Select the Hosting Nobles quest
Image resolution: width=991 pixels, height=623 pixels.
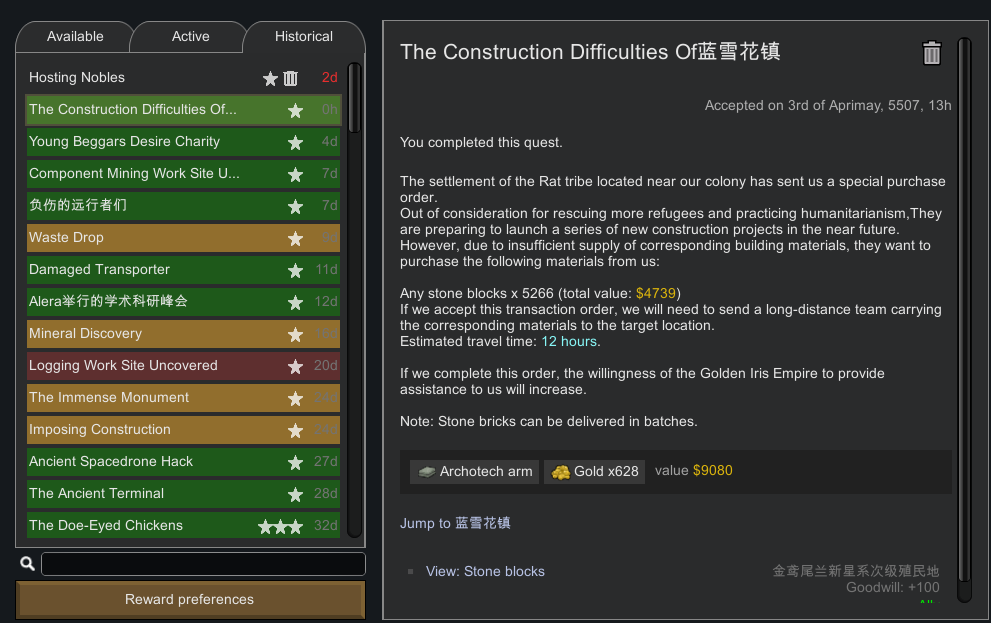[x=183, y=78]
